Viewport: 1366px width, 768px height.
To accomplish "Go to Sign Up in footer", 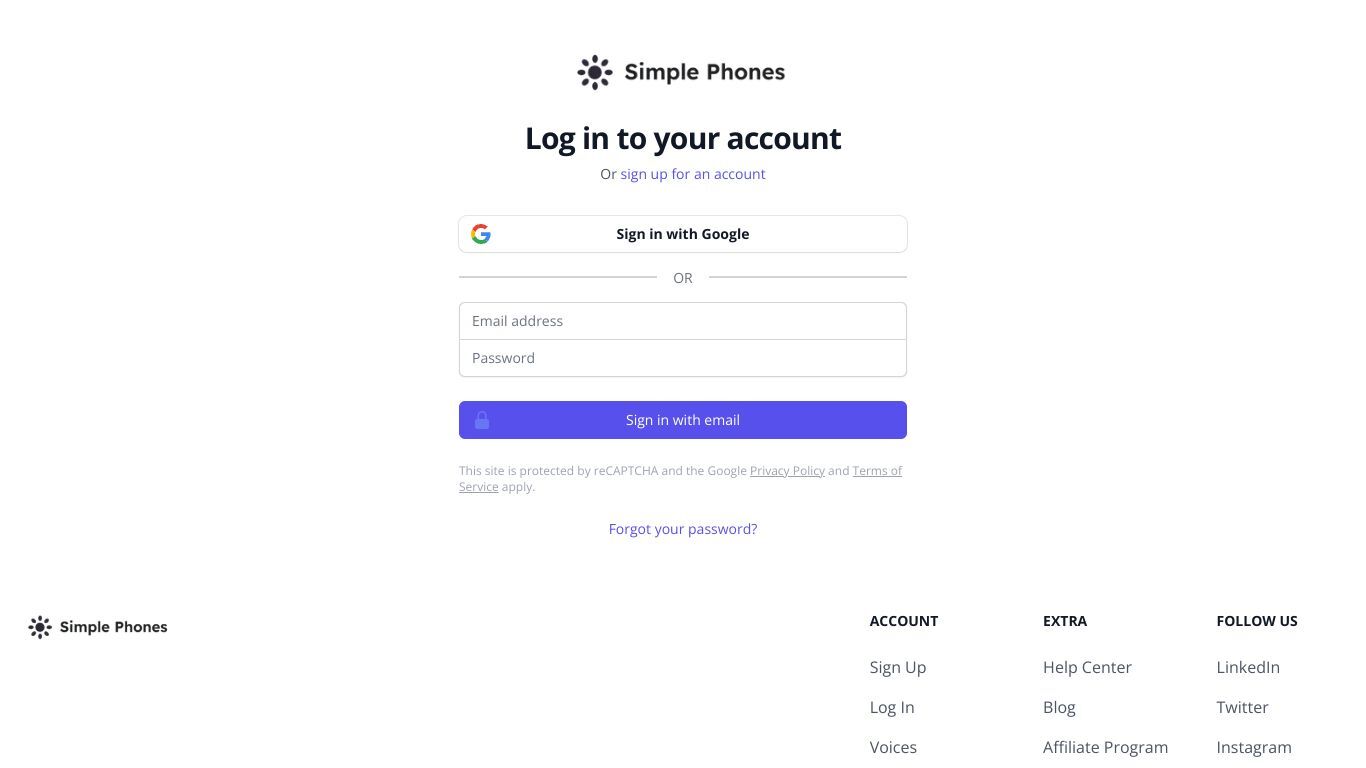I will (898, 667).
